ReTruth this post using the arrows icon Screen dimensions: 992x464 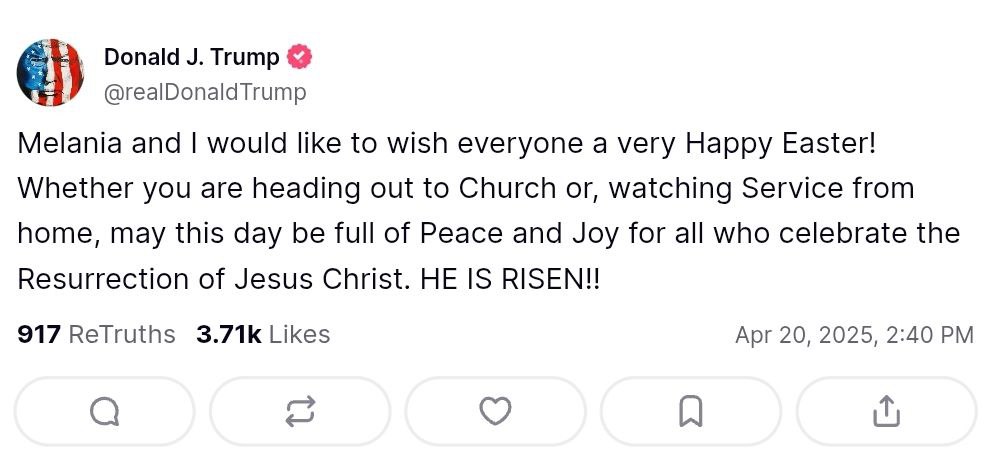[300, 411]
